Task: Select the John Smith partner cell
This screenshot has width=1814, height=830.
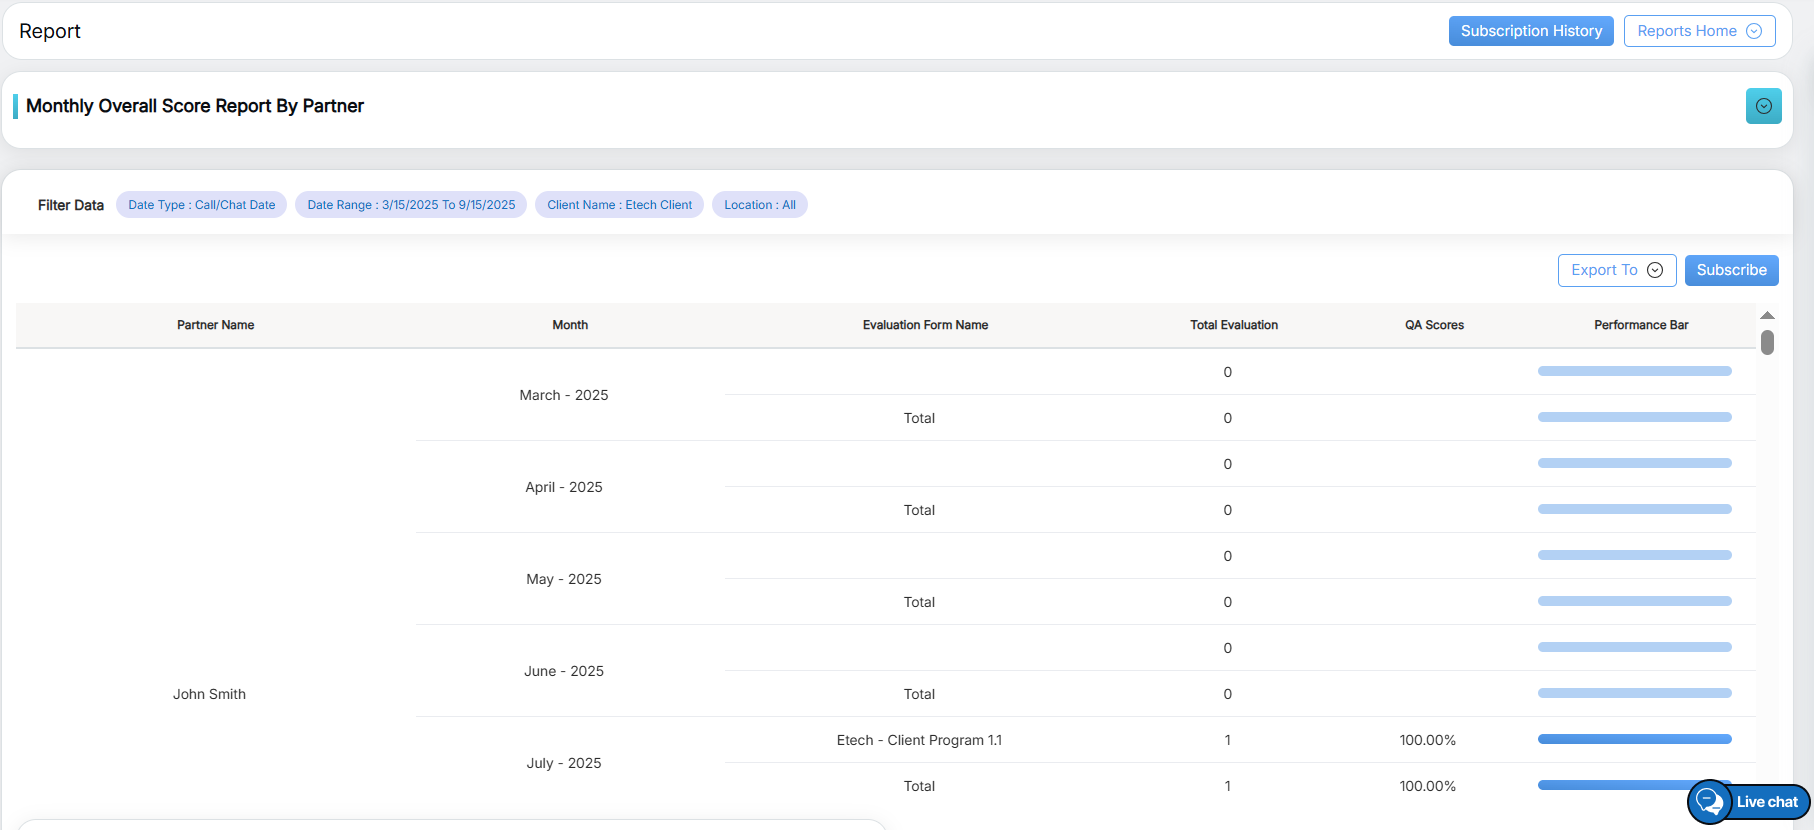Action: coord(209,694)
